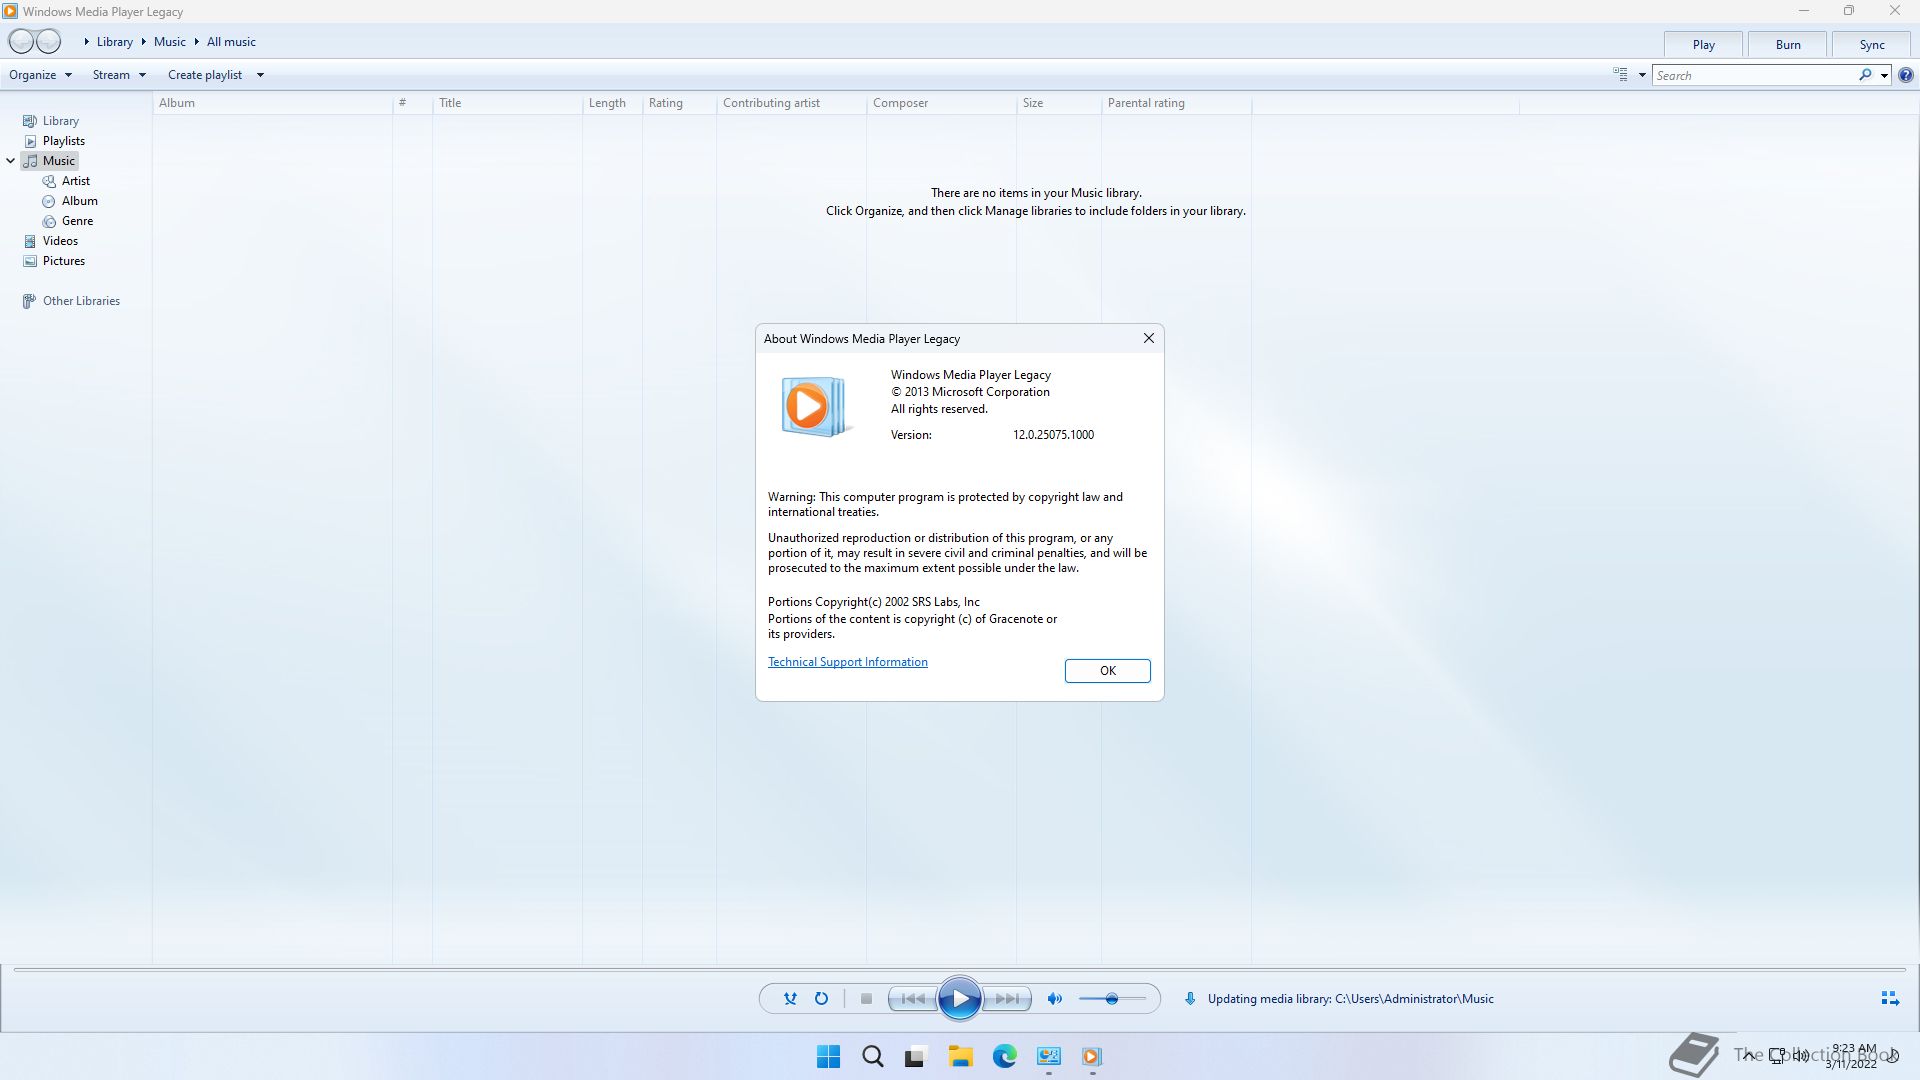Collapse the Music tree node
This screenshot has height=1080, width=1920.
[11, 161]
